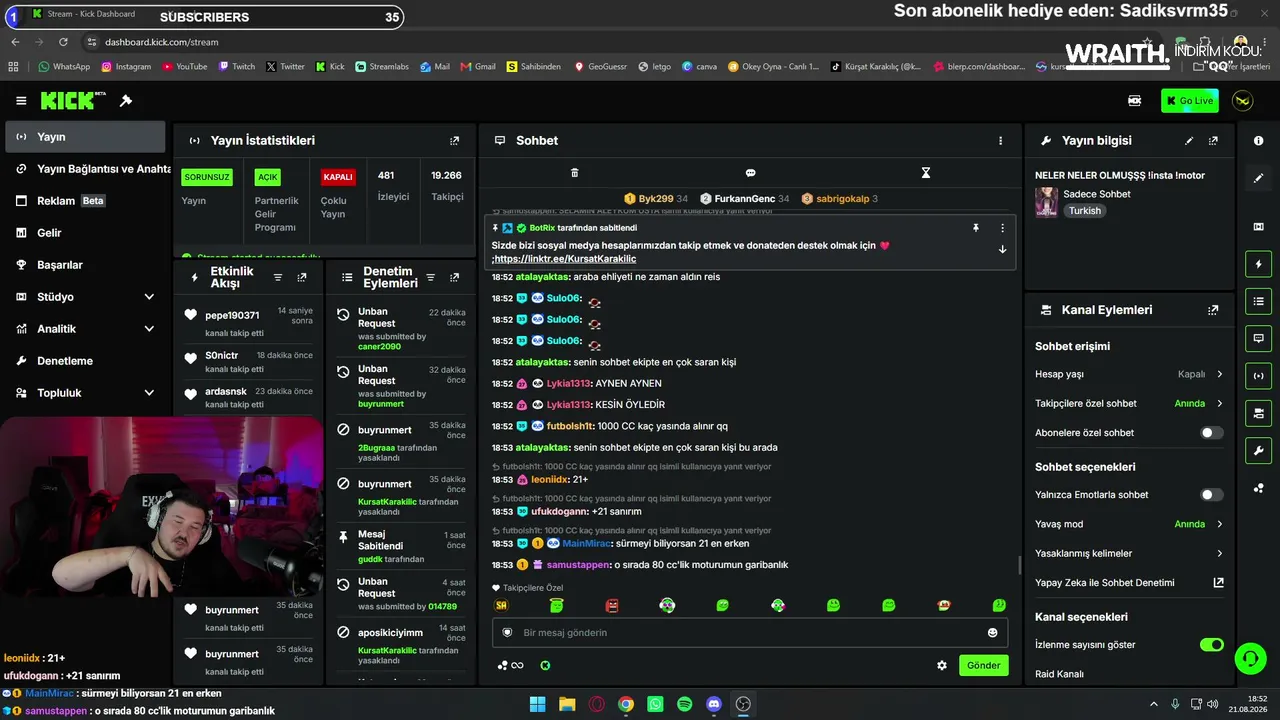Click the hourglass icon in Sohbet toolbar
The height and width of the screenshot is (720, 1280).
coord(926,173)
